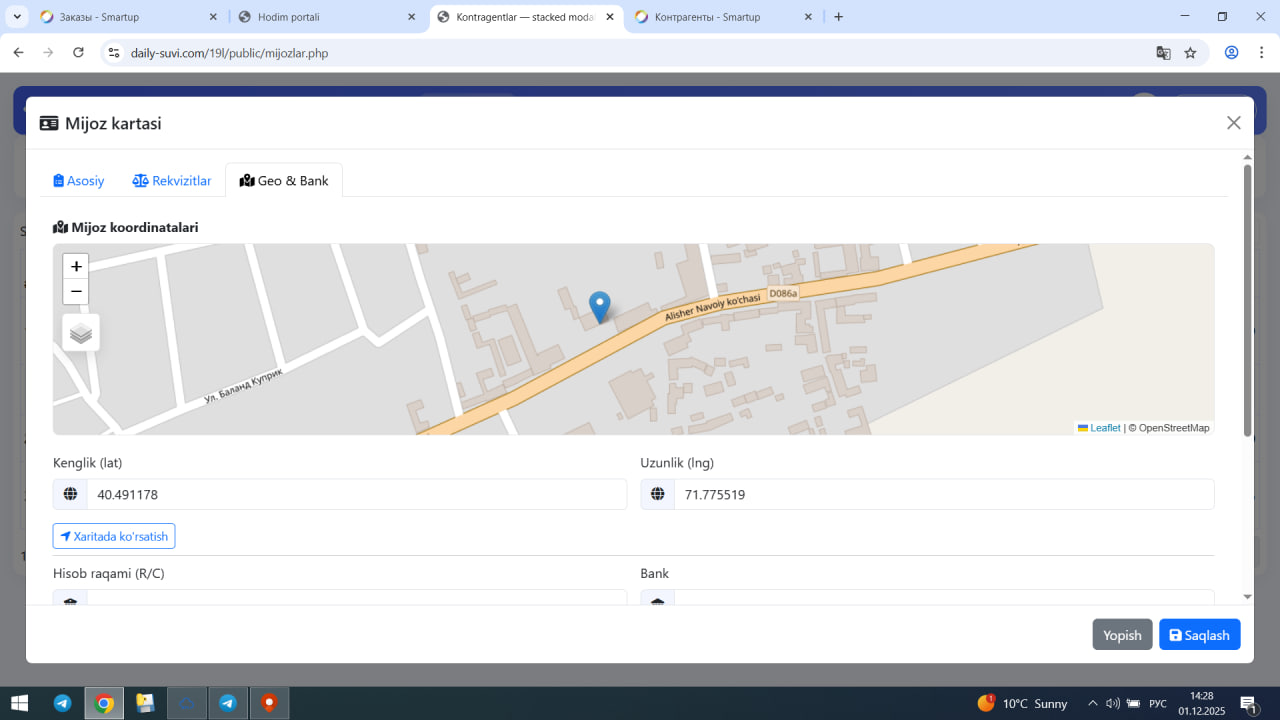1280x720 pixels.
Task: Click the Mijoz koordinatalari heading
Action: [x=126, y=227]
